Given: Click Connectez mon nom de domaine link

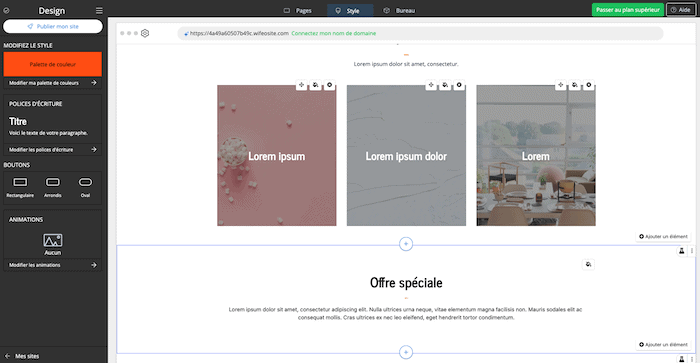Looking at the screenshot, I should 333,33.
